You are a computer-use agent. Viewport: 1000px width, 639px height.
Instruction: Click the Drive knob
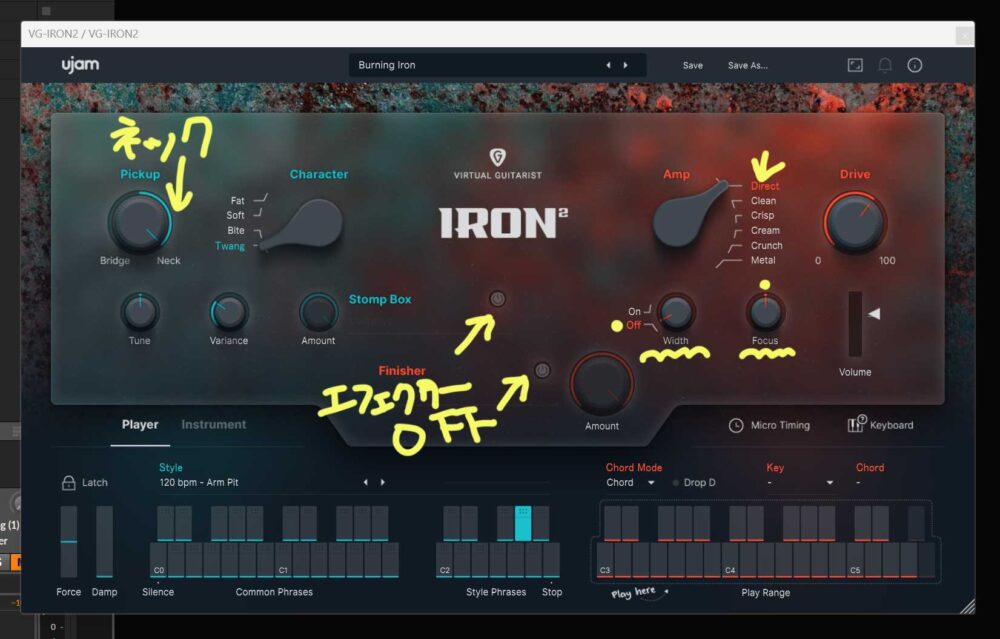[x=855, y=222]
